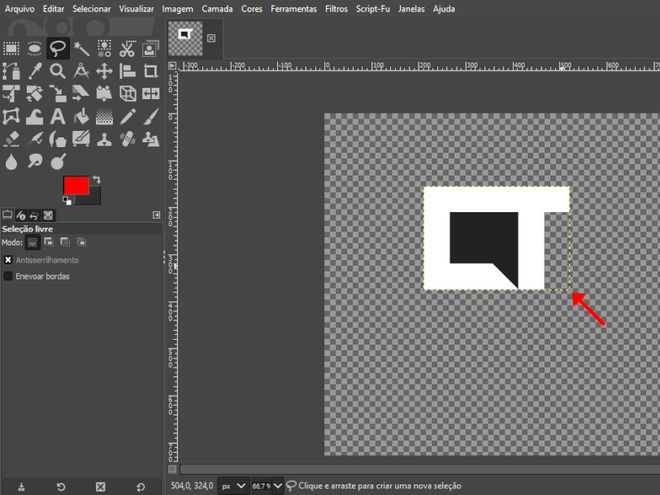Select the Smudge tool
660x495 pixels.
pos(35,162)
